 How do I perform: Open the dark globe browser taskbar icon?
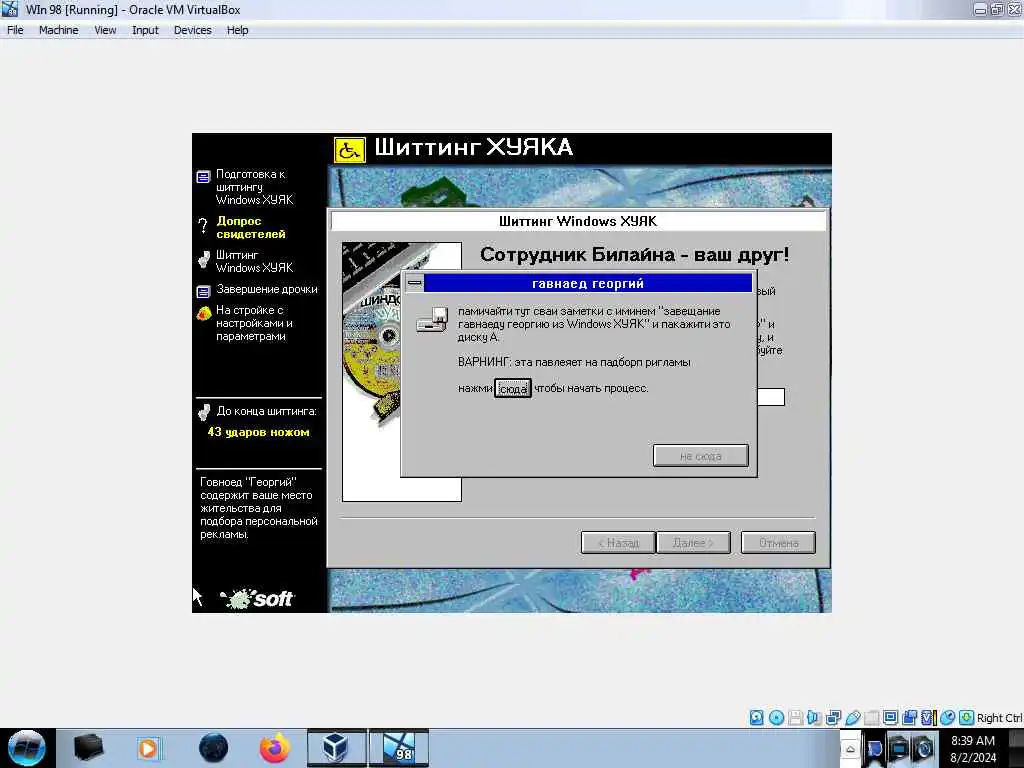pyautogui.click(x=213, y=748)
